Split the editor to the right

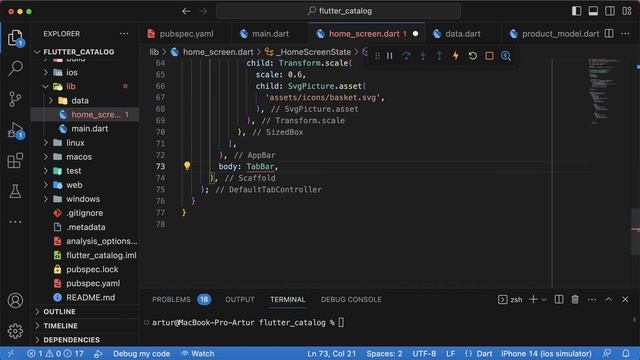click(609, 34)
